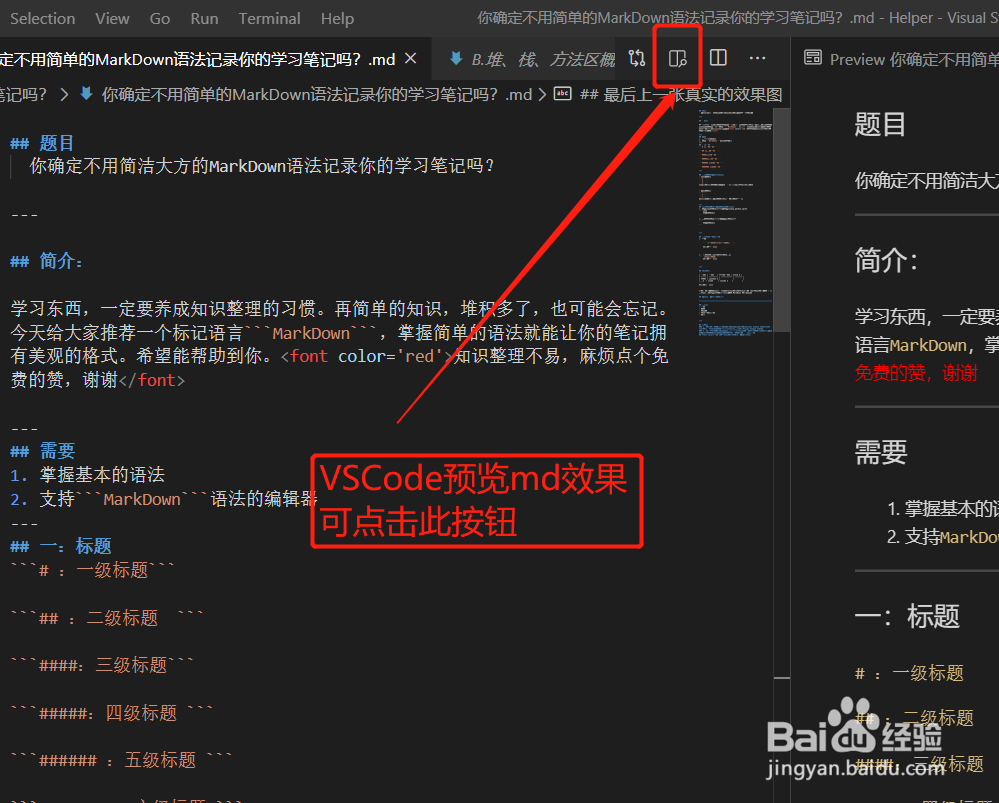The height and width of the screenshot is (803, 999).
Task: Click the Split Editor icon
Action: [718, 58]
